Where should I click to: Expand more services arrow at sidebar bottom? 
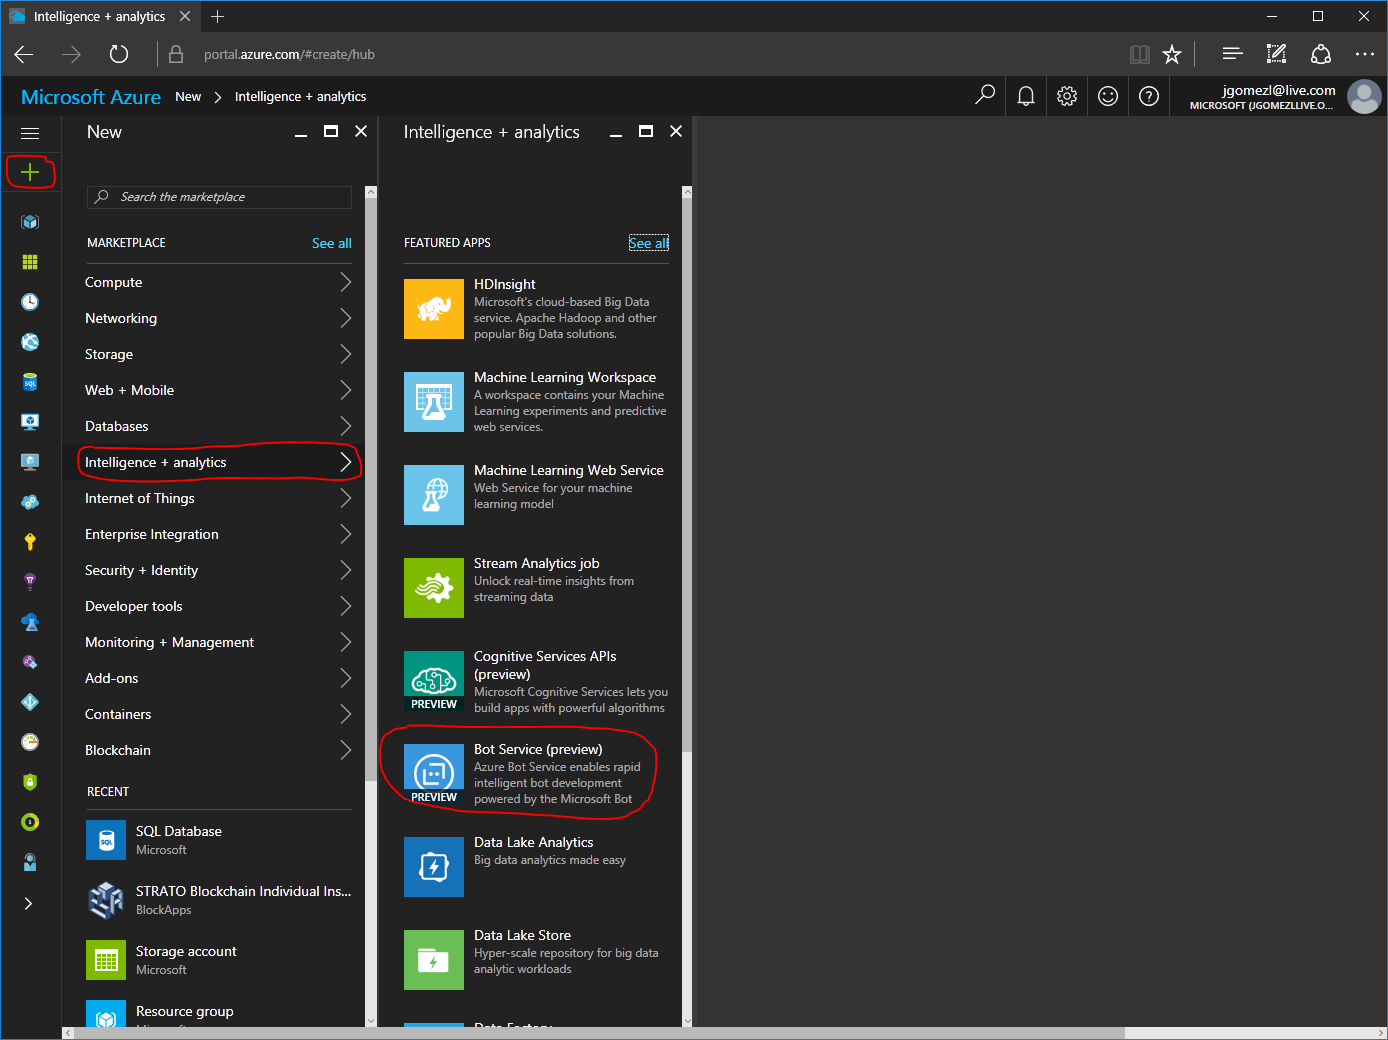click(29, 903)
